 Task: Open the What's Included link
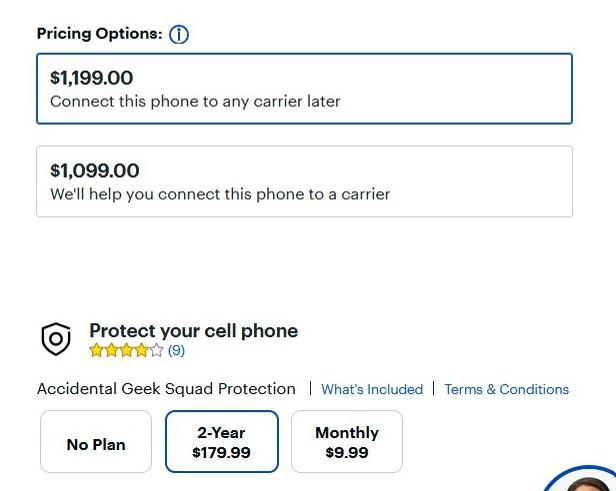pos(372,389)
